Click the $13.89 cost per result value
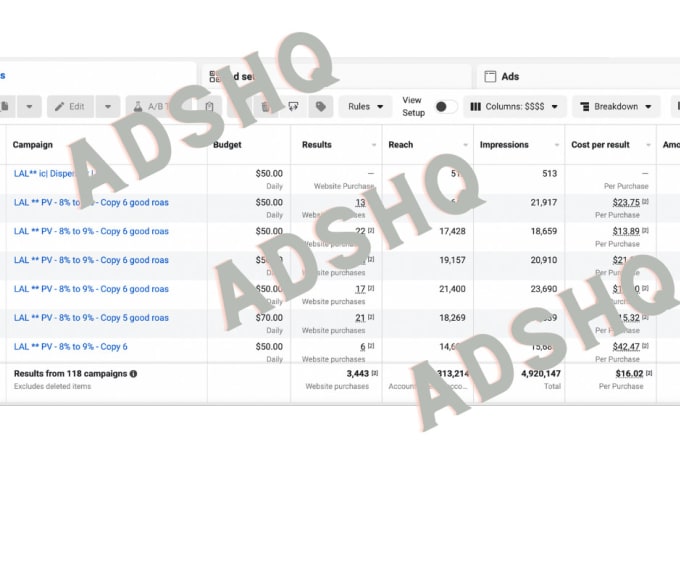This screenshot has width=680, height=570. pos(626,232)
